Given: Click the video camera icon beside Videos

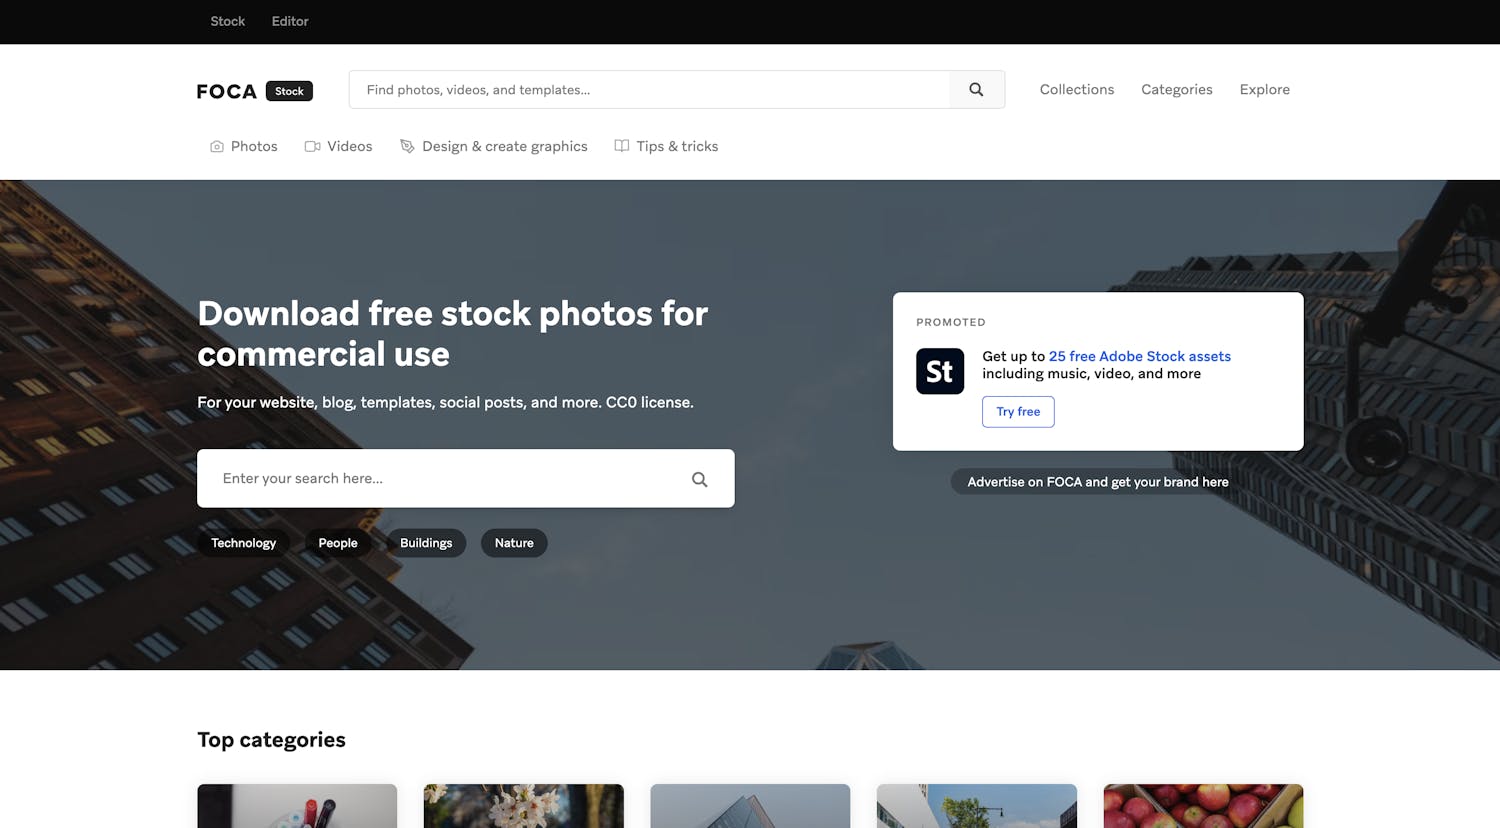Looking at the screenshot, I should tap(312, 147).
